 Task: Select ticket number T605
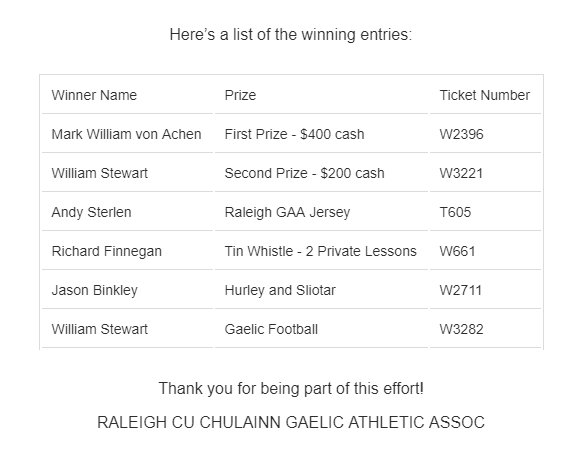[455, 212]
